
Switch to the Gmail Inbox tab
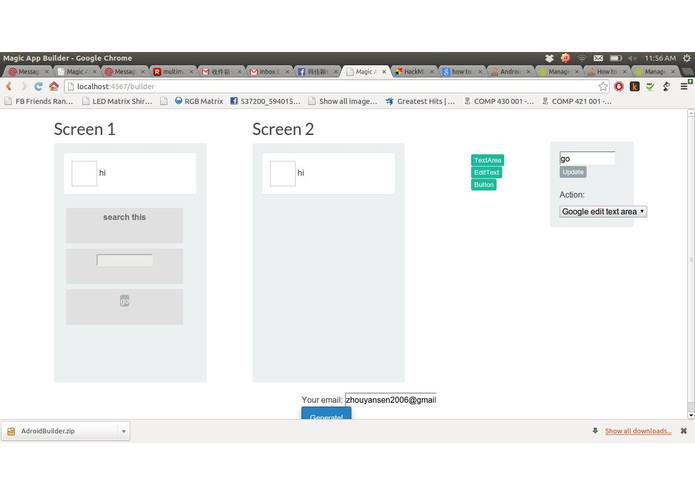[x=268, y=71]
